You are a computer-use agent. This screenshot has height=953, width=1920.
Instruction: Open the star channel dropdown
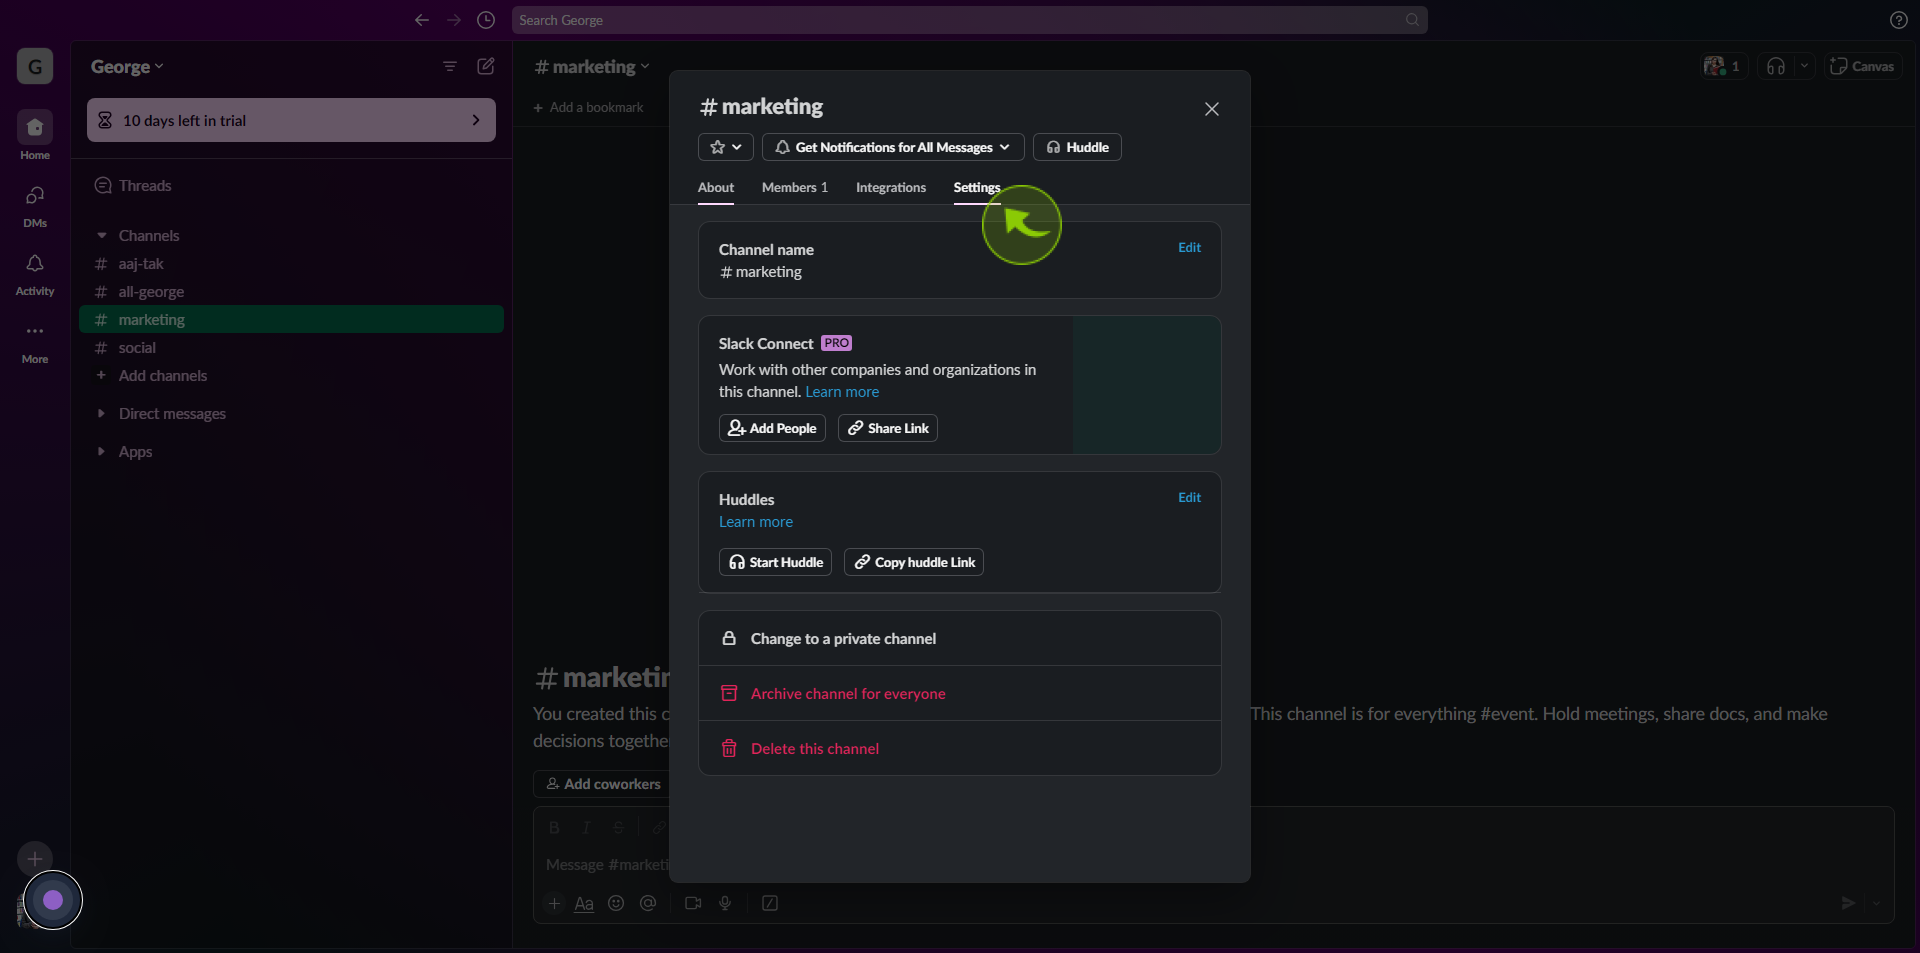point(726,147)
